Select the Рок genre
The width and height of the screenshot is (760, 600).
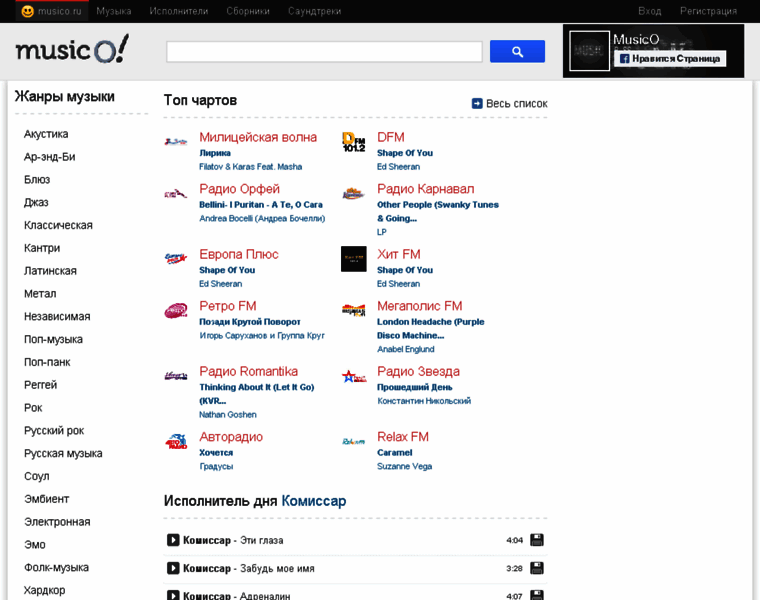pos(33,408)
